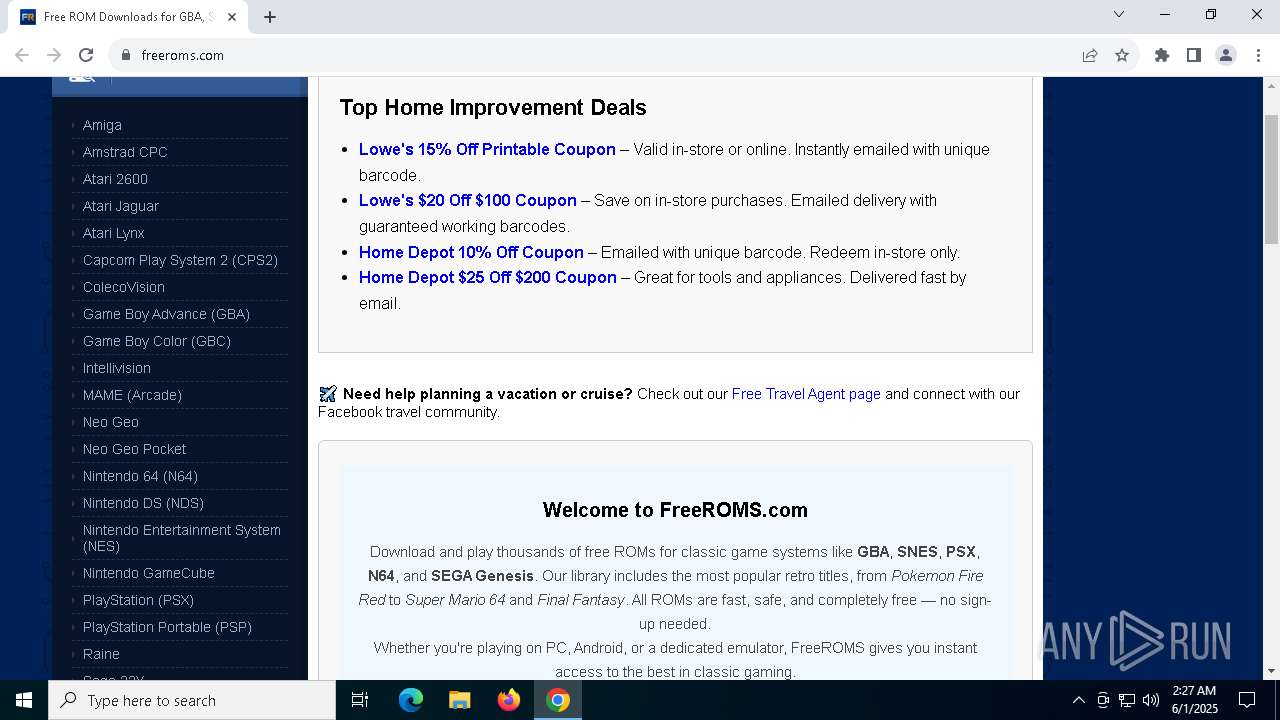The image size is (1280, 720).
Task: Open the Amstrad CPC ROMs section
Action: coord(125,152)
